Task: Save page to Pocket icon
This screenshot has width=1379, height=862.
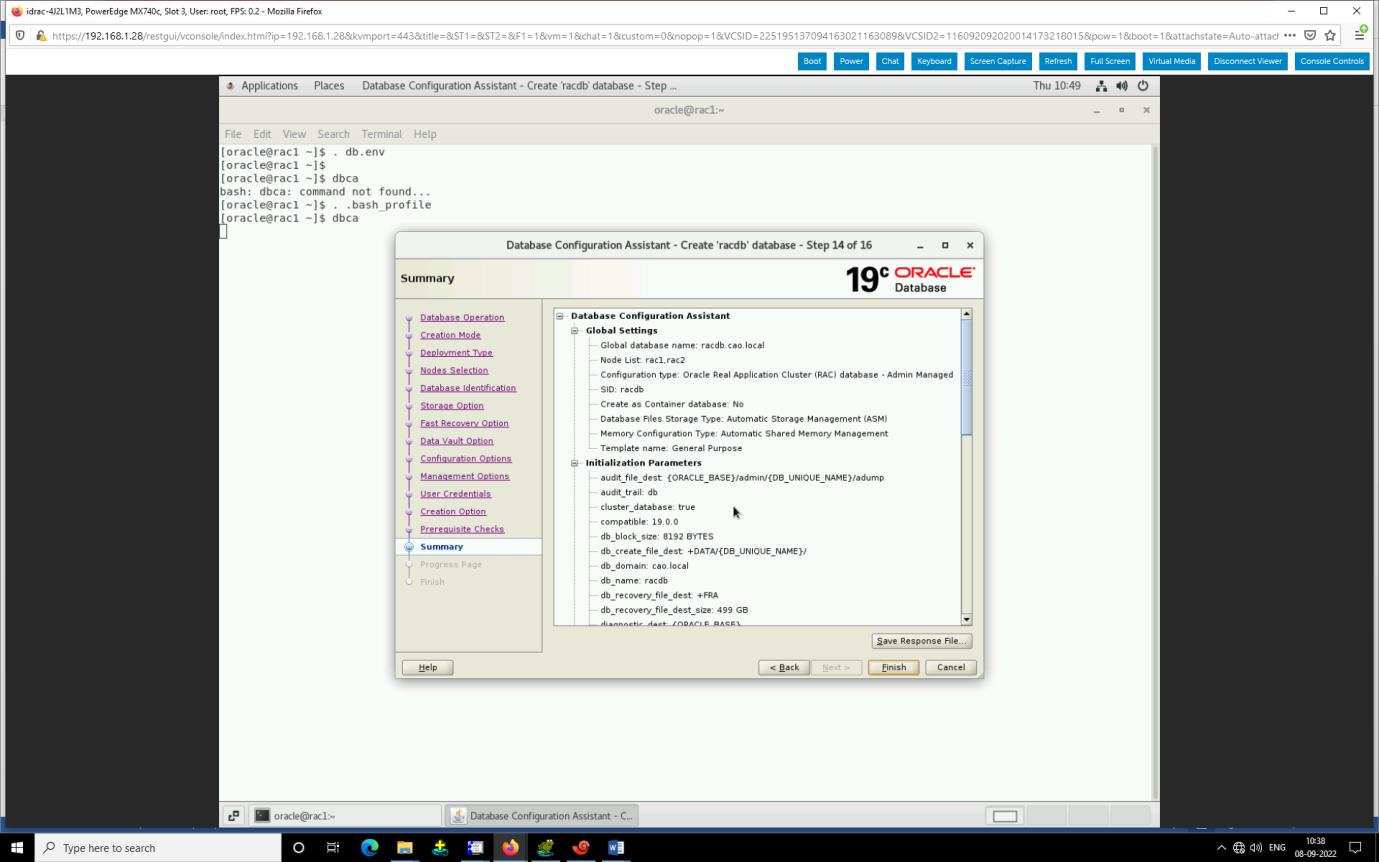Action: pos(1309,35)
